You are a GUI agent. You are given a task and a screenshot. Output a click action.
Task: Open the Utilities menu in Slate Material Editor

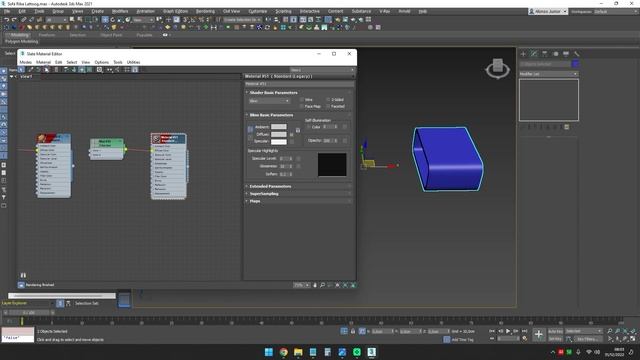(x=133, y=62)
